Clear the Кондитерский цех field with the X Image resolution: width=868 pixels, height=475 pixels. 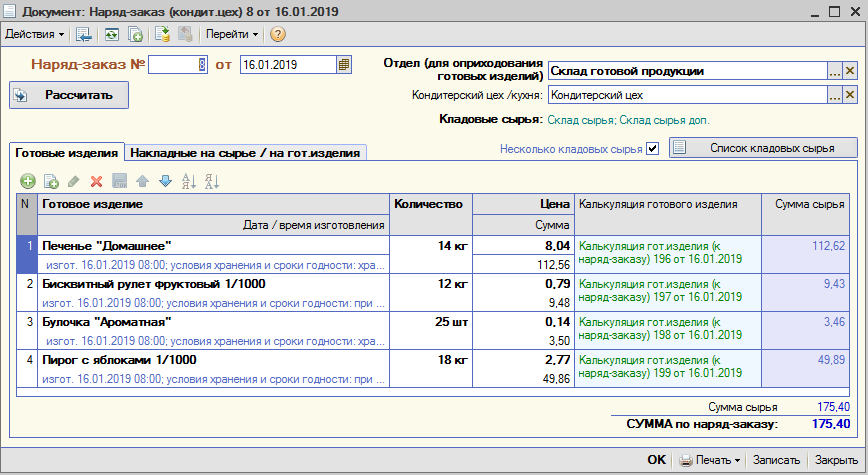850,95
